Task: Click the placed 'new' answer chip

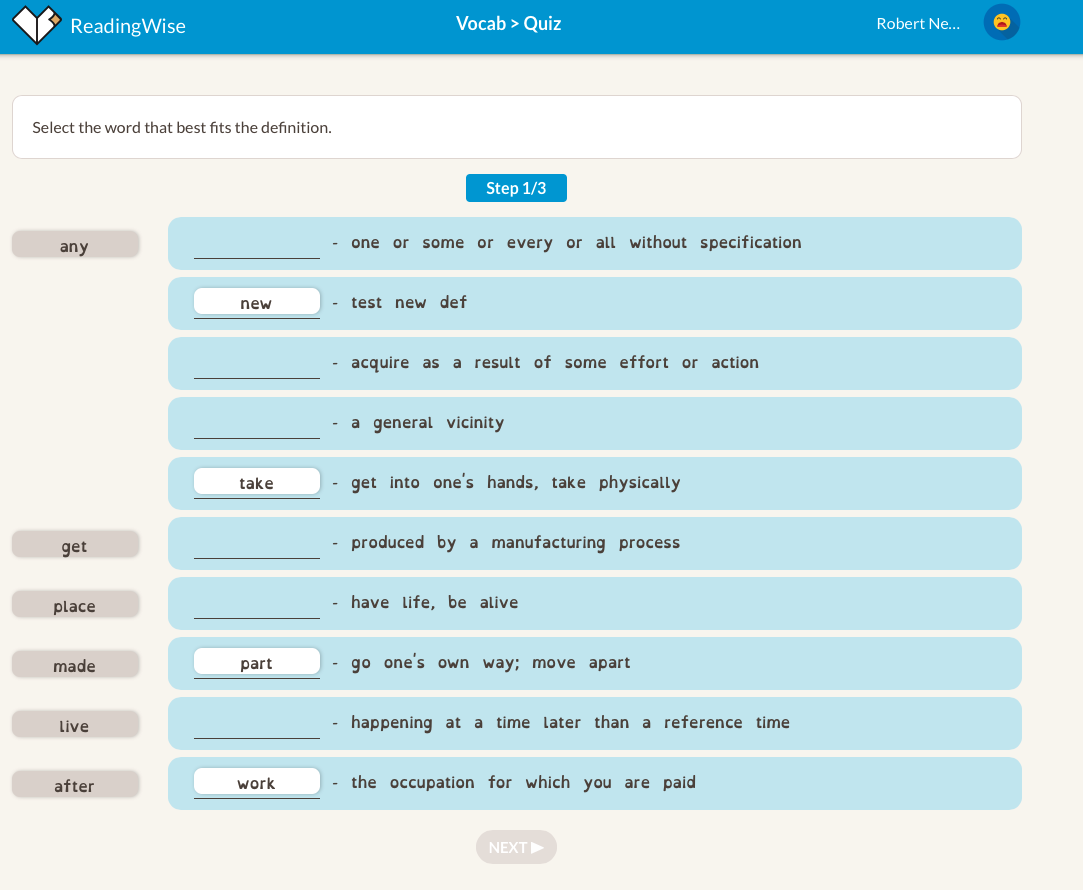Action: coord(257,302)
